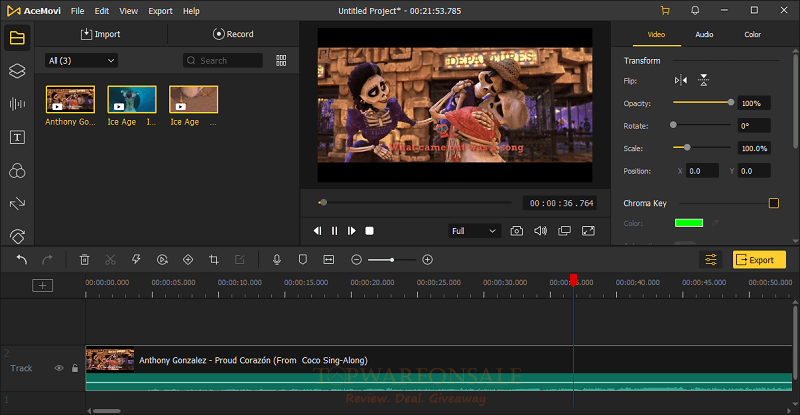
Task: Open the Help menu
Action: pos(191,11)
